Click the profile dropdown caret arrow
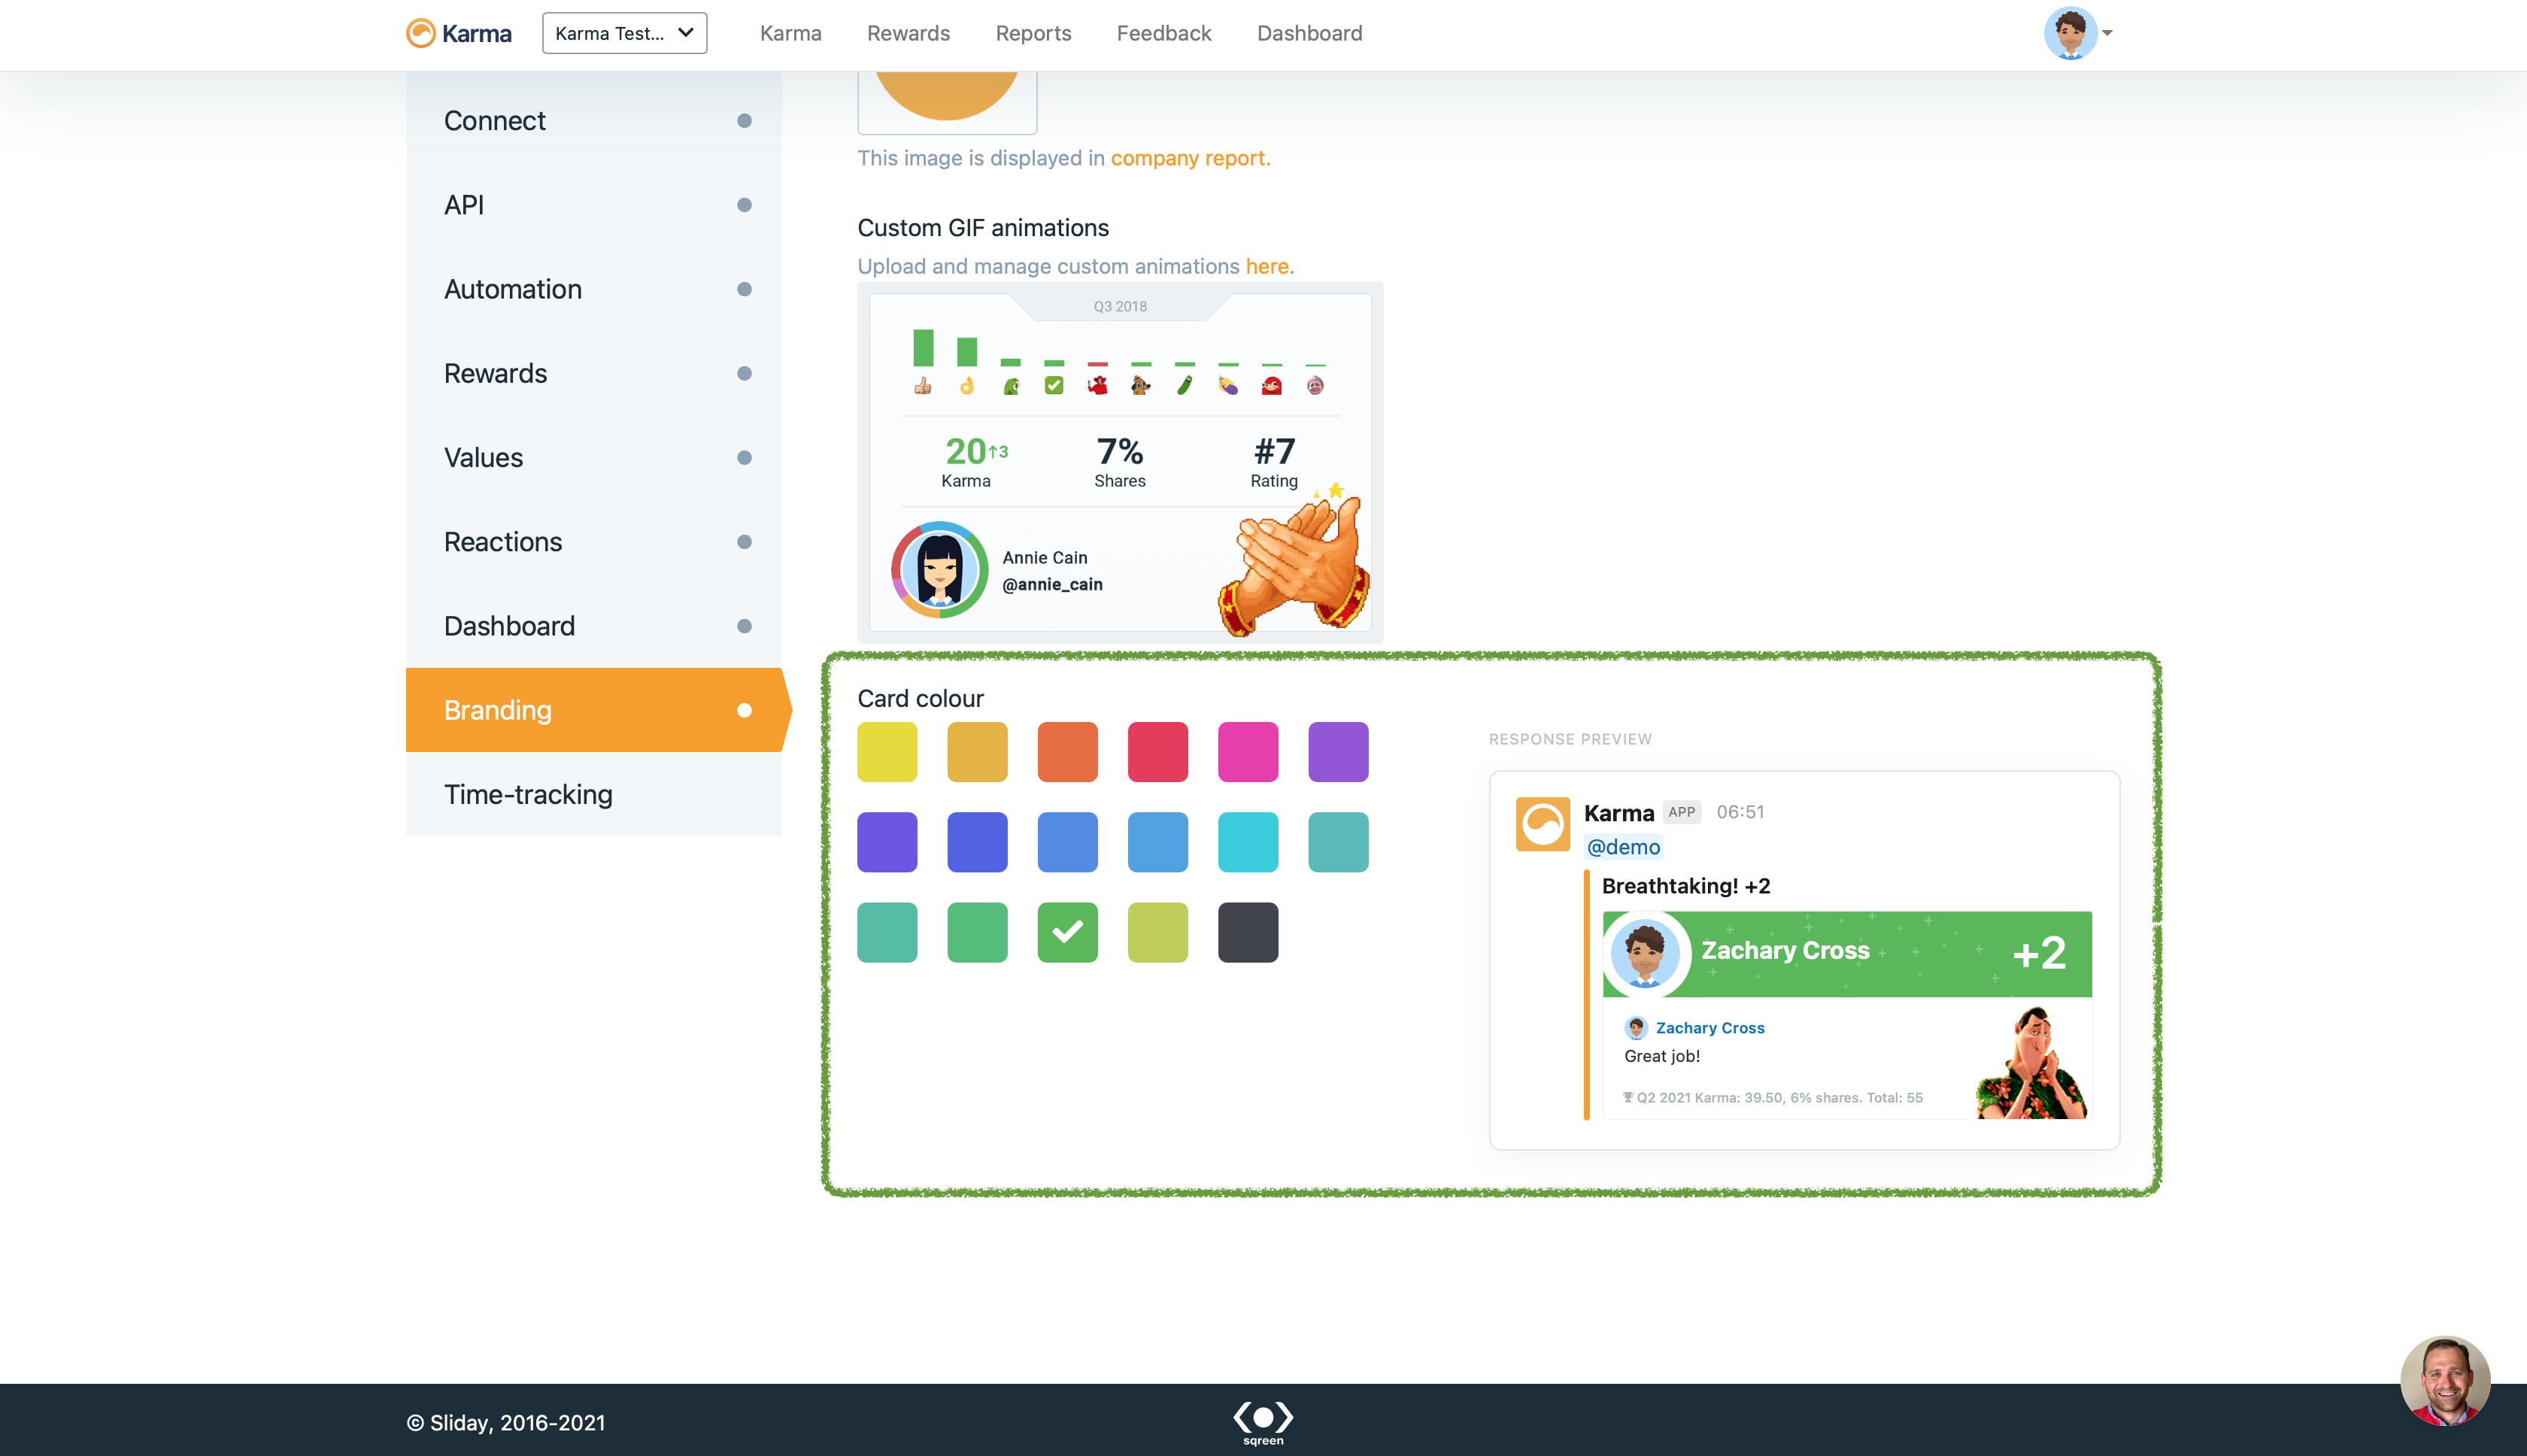Image resolution: width=2527 pixels, height=1456 pixels. (2107, 33)
